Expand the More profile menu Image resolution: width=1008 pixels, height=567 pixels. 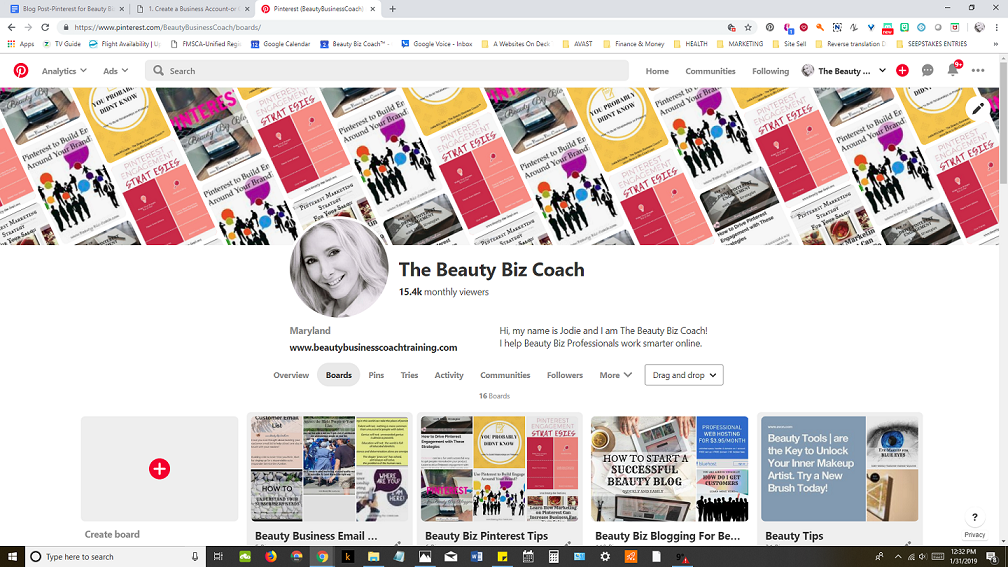pyautogui.click(x=615, y=375)
